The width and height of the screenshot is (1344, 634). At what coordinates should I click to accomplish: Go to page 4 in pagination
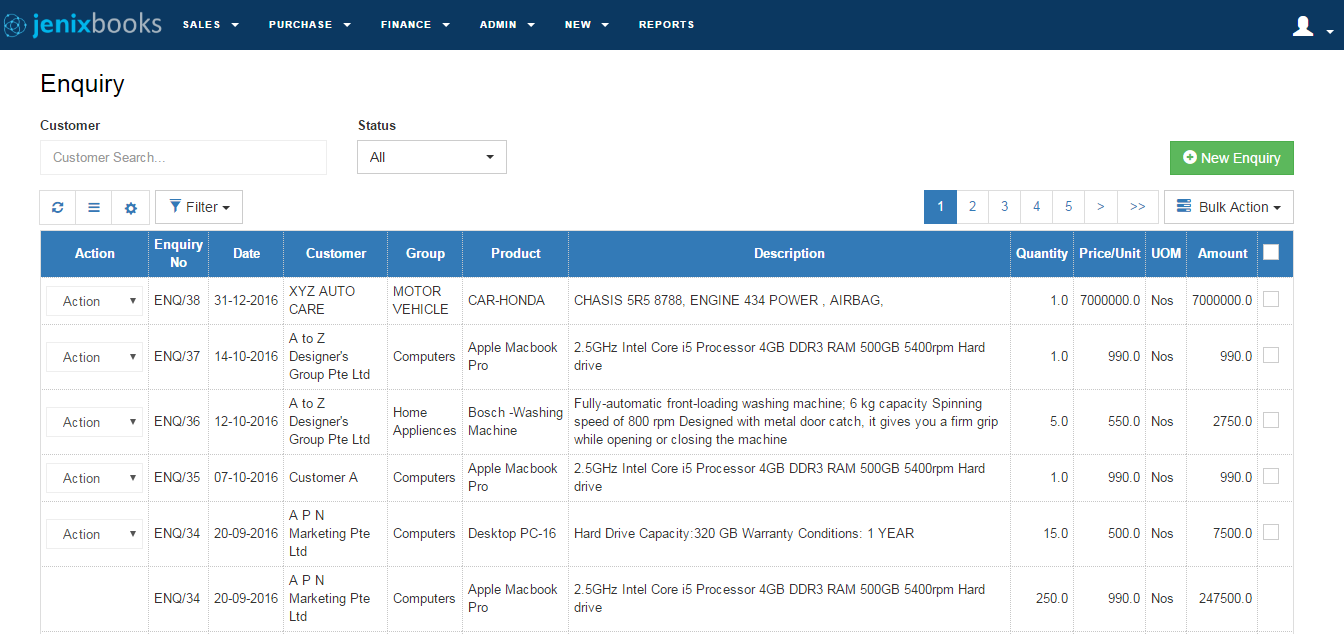click(x=1036, y=207)
